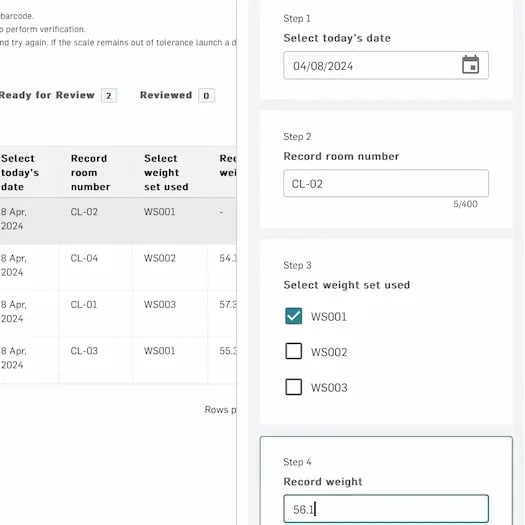Select the CL-02 table row
The width and height of the screenshot is (525, 525).
coord(118,221)
